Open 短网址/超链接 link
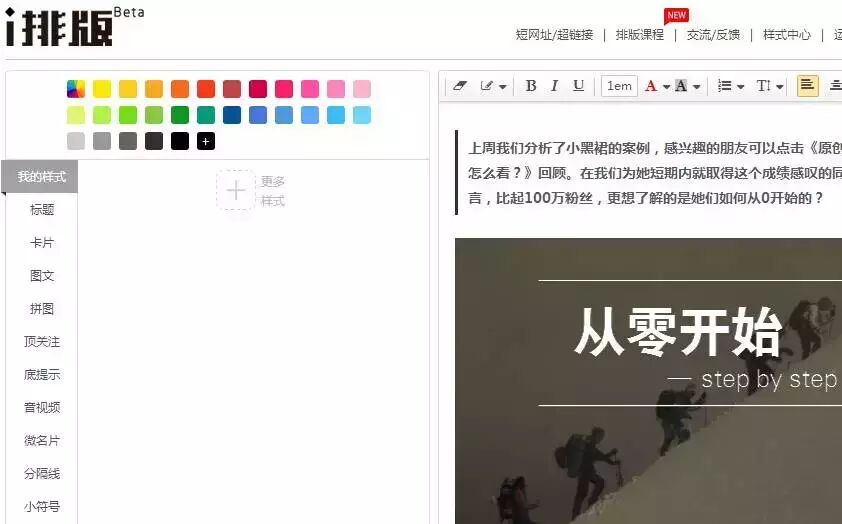Image resolution: width=842 pixels, height=524 pixels. pos(554,35)
